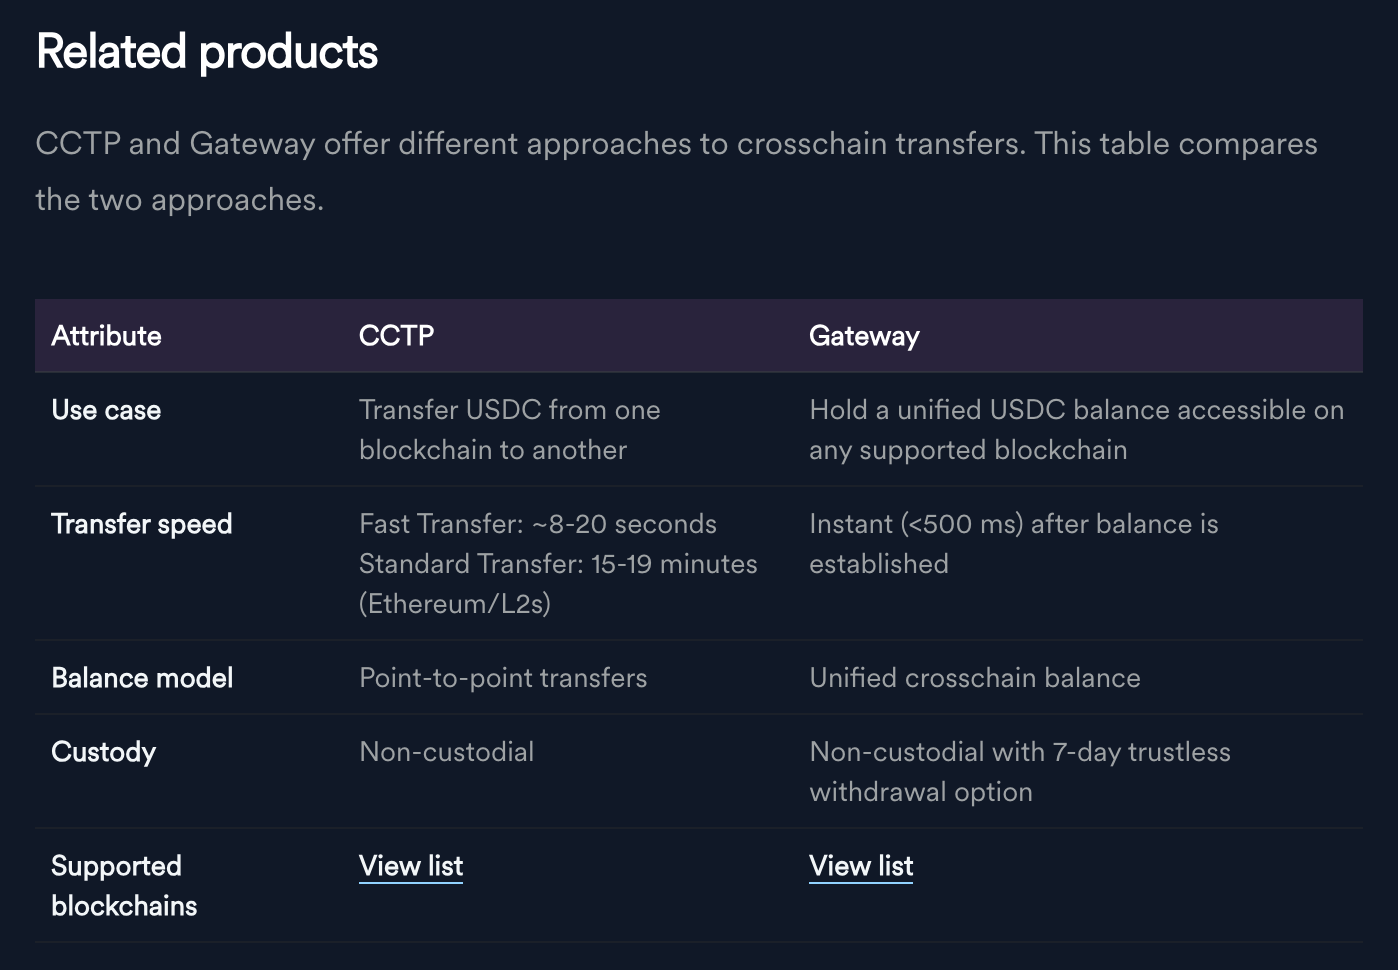The height and width of the screenshot is (970, 1398).
Task: Click the CCTP Non-custodial cell
Action: pyautogui.click(x=447, y=752)
